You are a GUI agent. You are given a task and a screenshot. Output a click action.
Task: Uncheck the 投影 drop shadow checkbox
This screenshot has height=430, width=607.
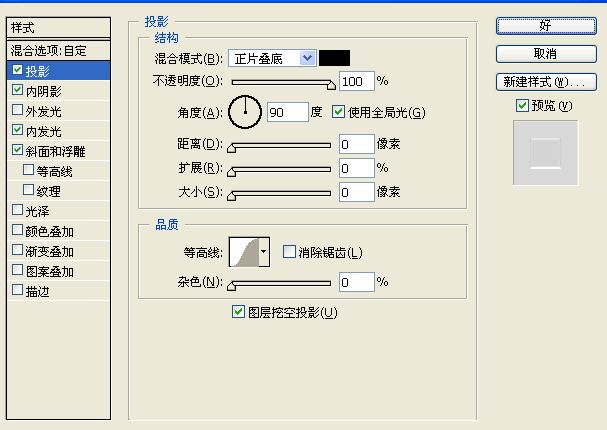point(17,70)
